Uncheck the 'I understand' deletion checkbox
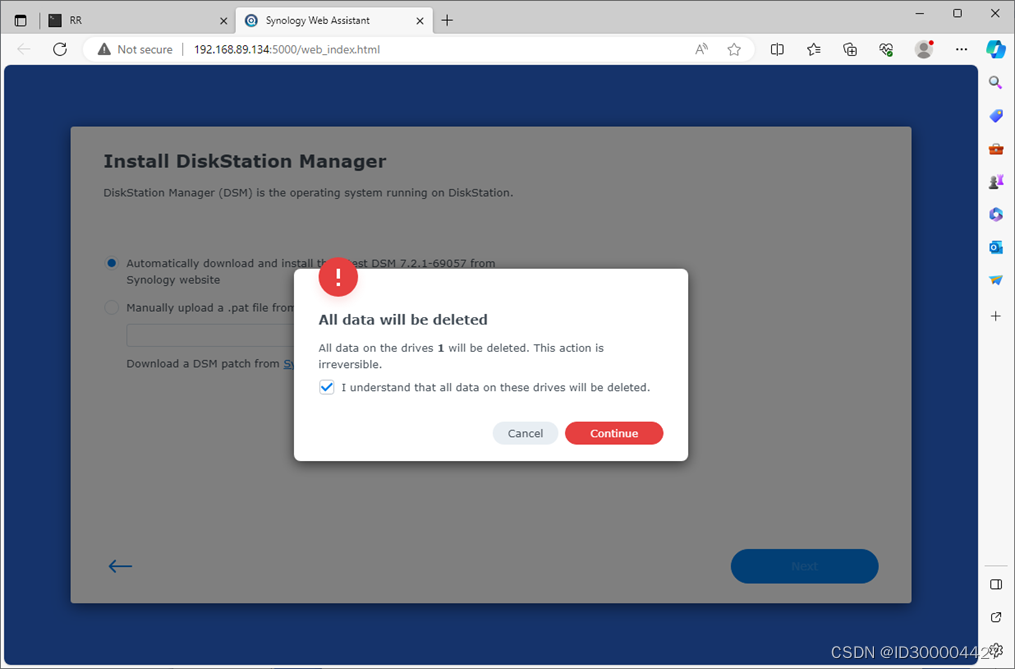The image size is (1015, 669). click(326, 387)
